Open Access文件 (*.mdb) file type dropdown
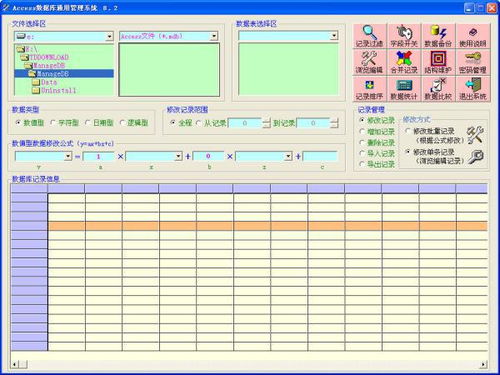 tap(214, 36)
